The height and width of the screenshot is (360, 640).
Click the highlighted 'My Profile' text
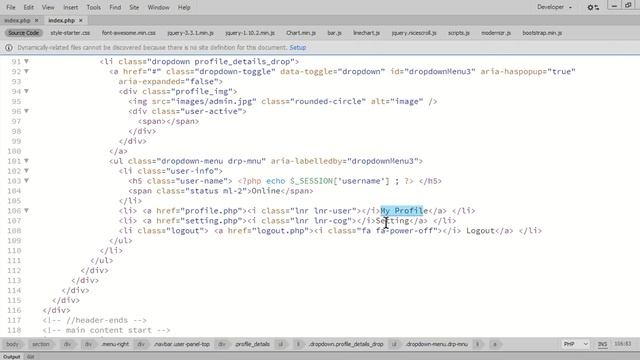(x=402, y=211)
